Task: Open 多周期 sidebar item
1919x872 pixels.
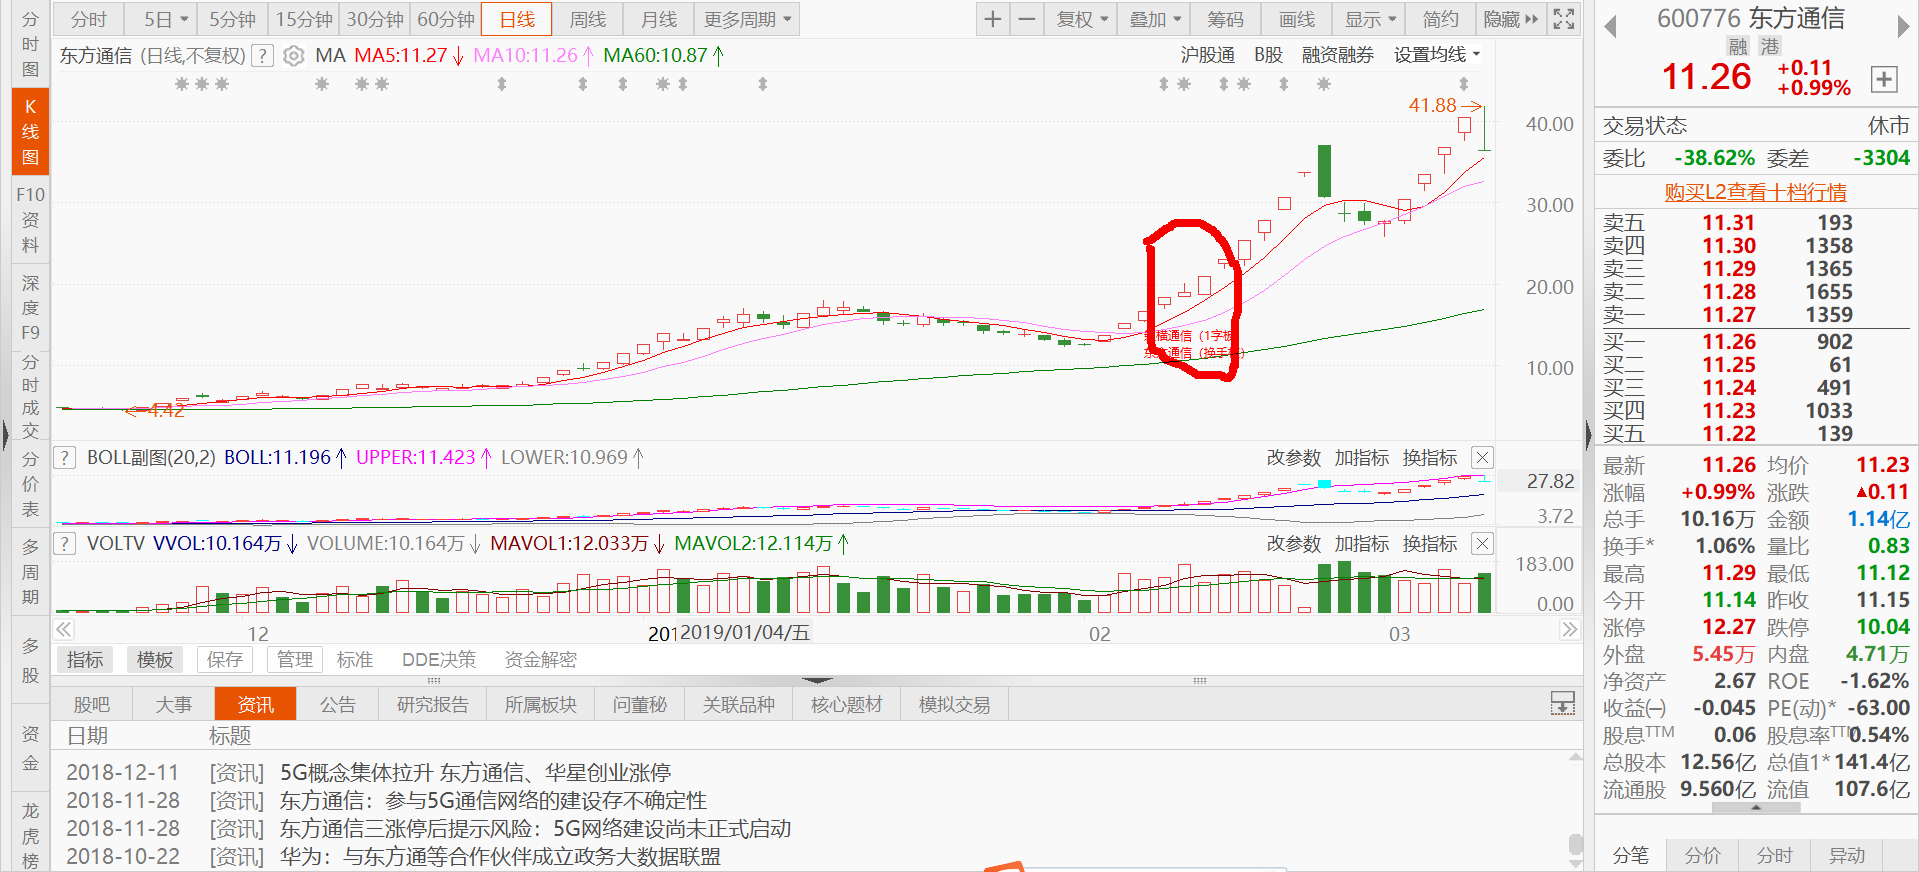Action: coord(30,572)
